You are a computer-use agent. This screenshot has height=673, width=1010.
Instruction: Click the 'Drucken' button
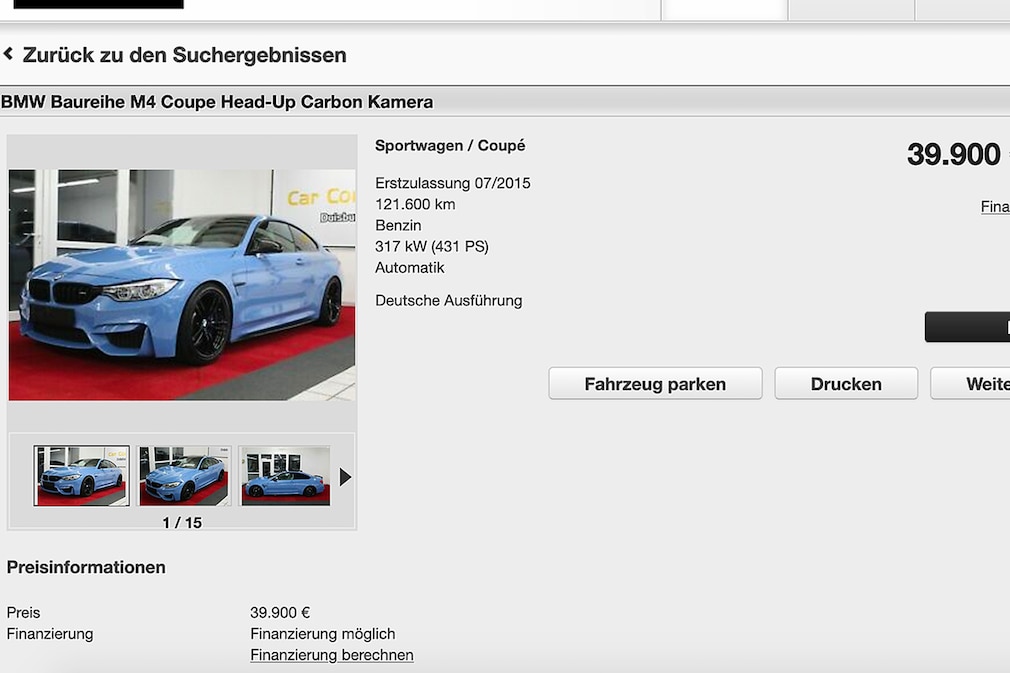coord(846,384)
